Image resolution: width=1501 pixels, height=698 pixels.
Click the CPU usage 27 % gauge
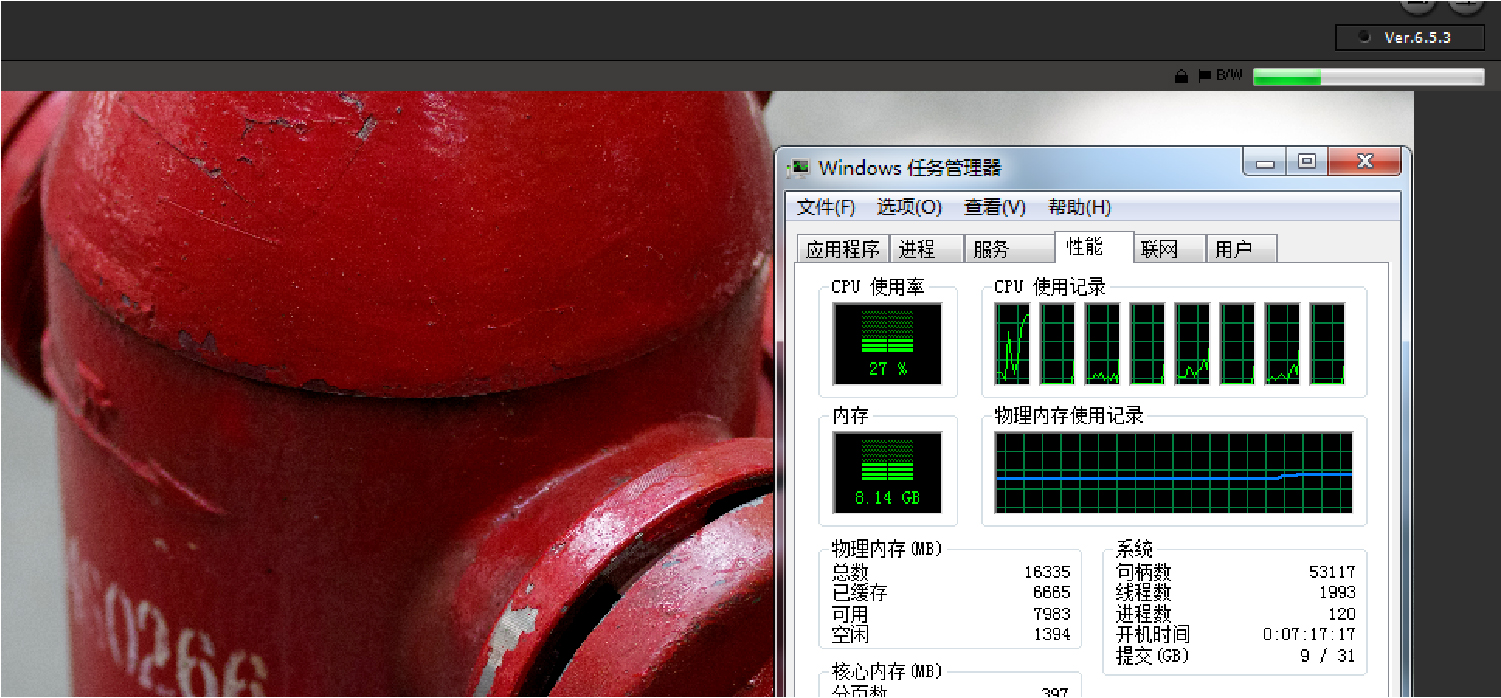point(888,344)
